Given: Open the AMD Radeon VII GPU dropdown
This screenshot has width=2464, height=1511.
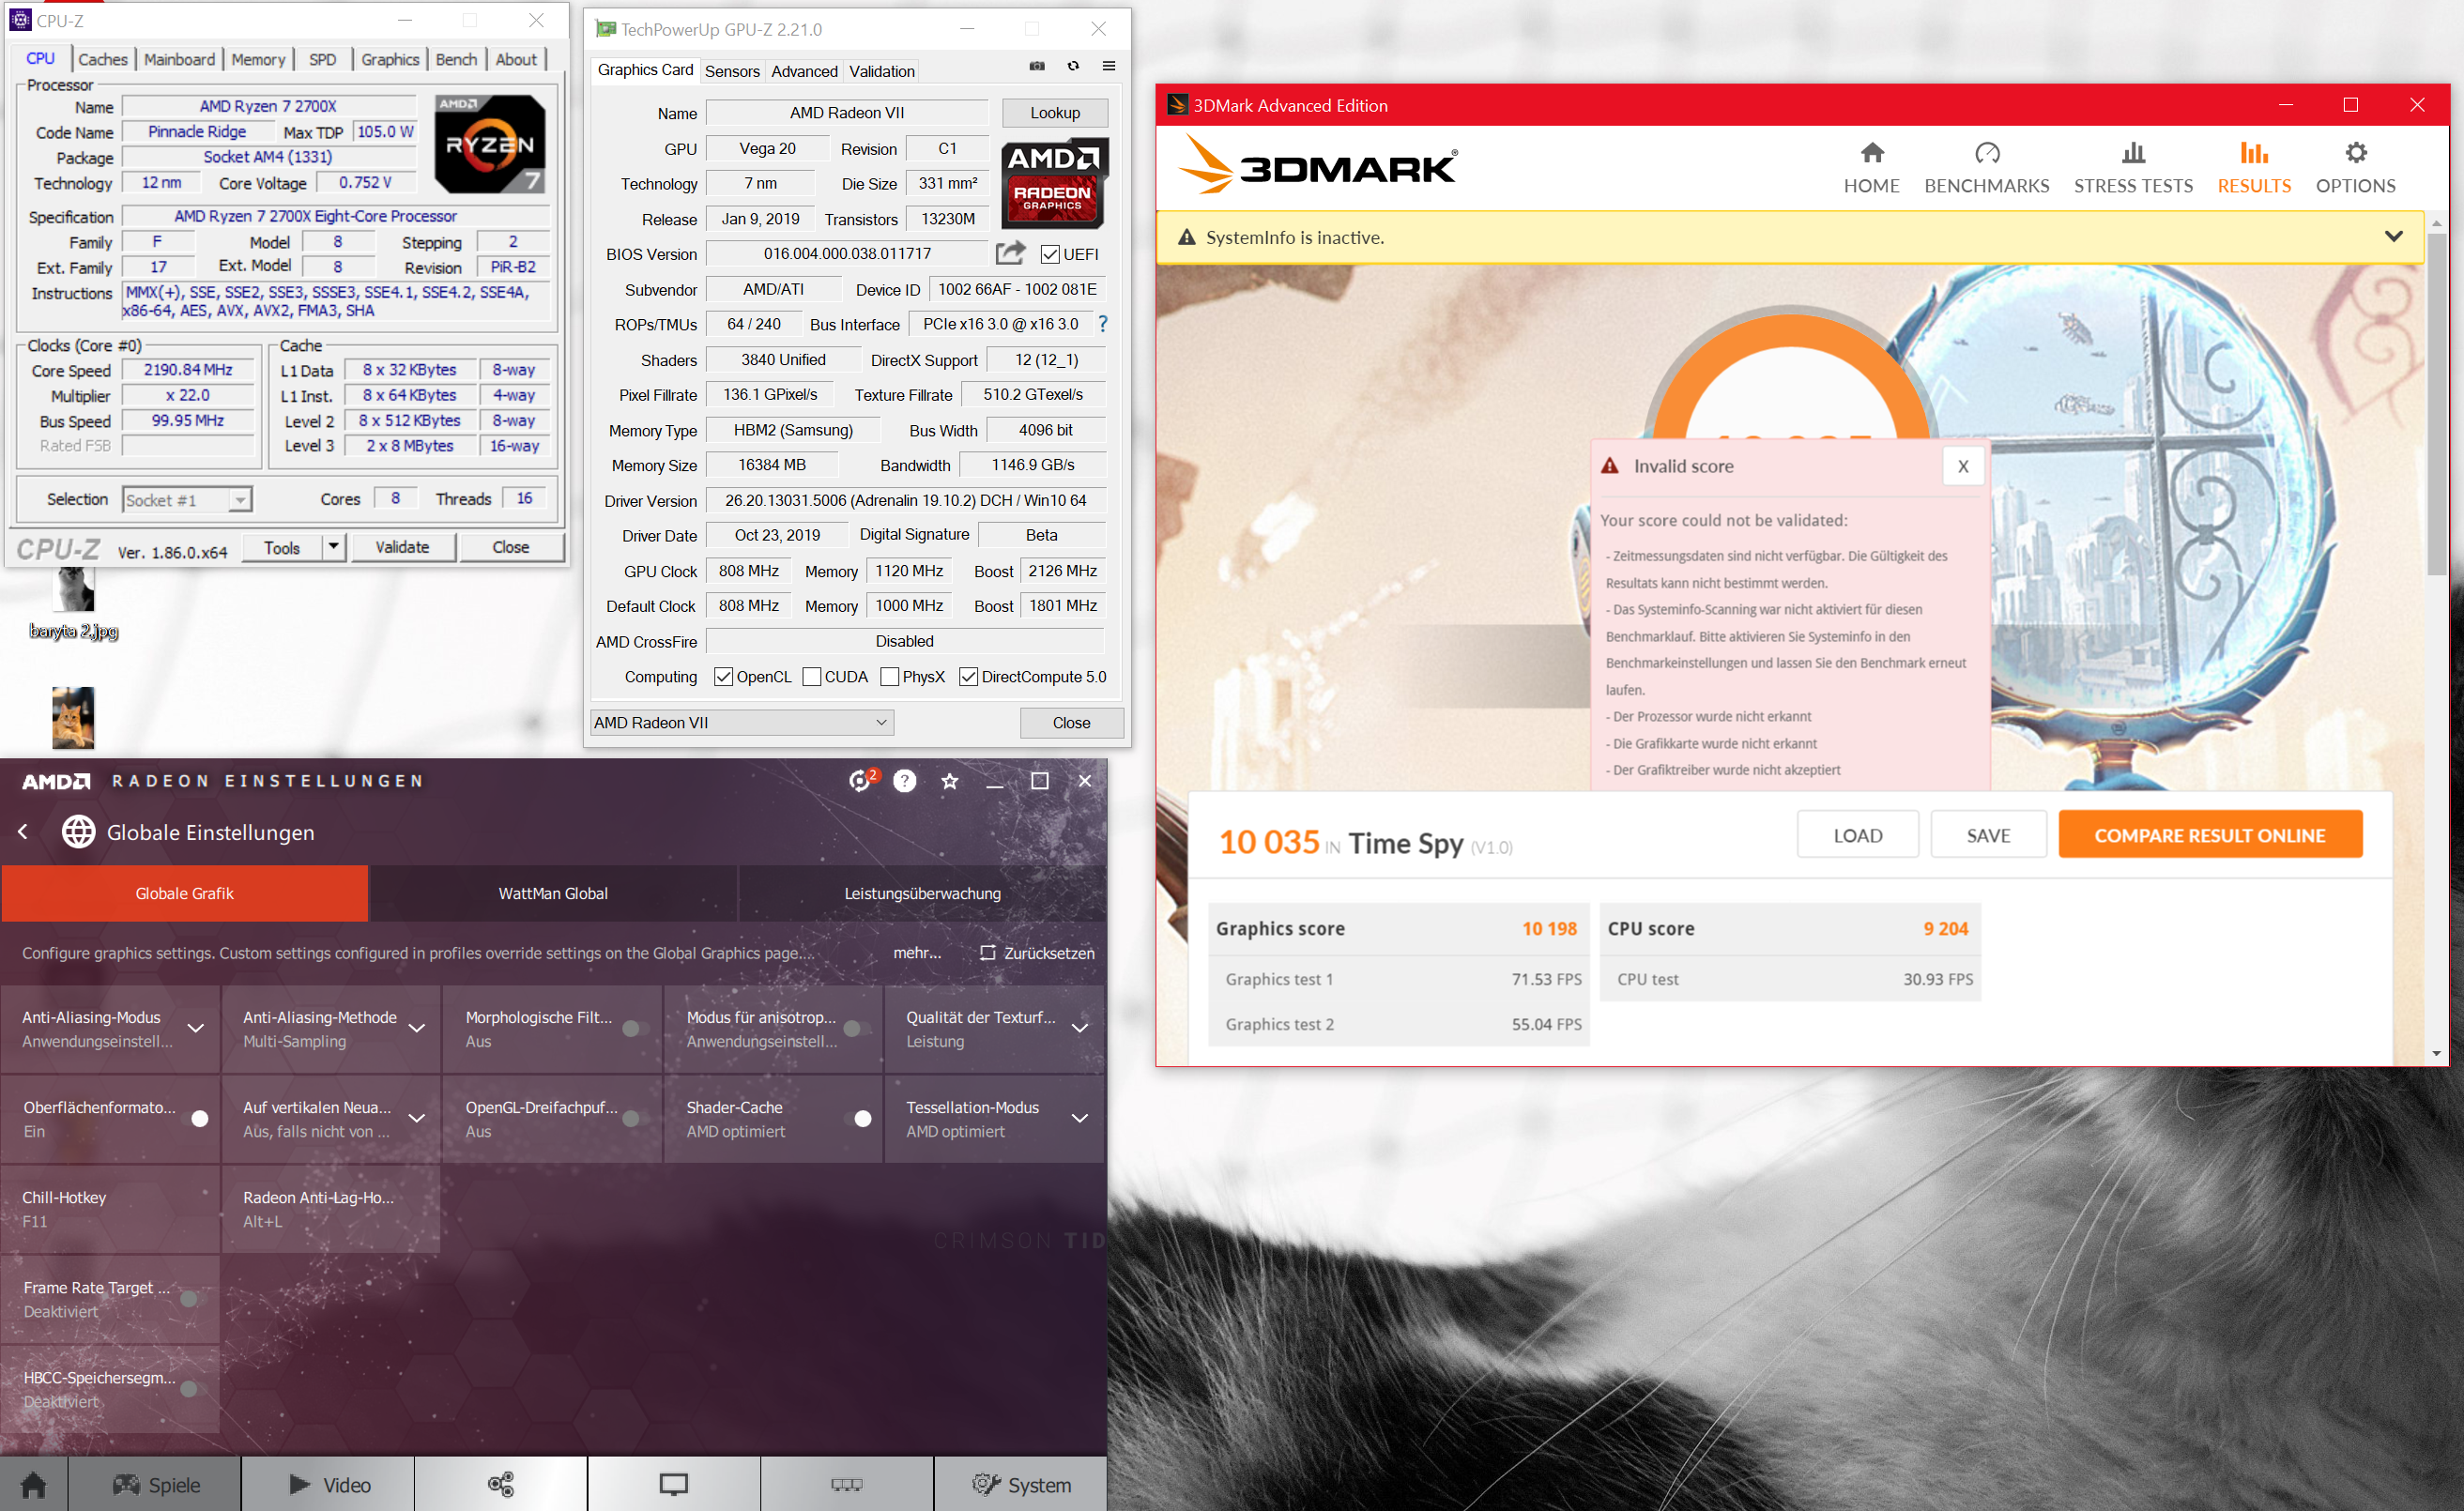Looking at the screenshot, I should click(x=741, y=723).
